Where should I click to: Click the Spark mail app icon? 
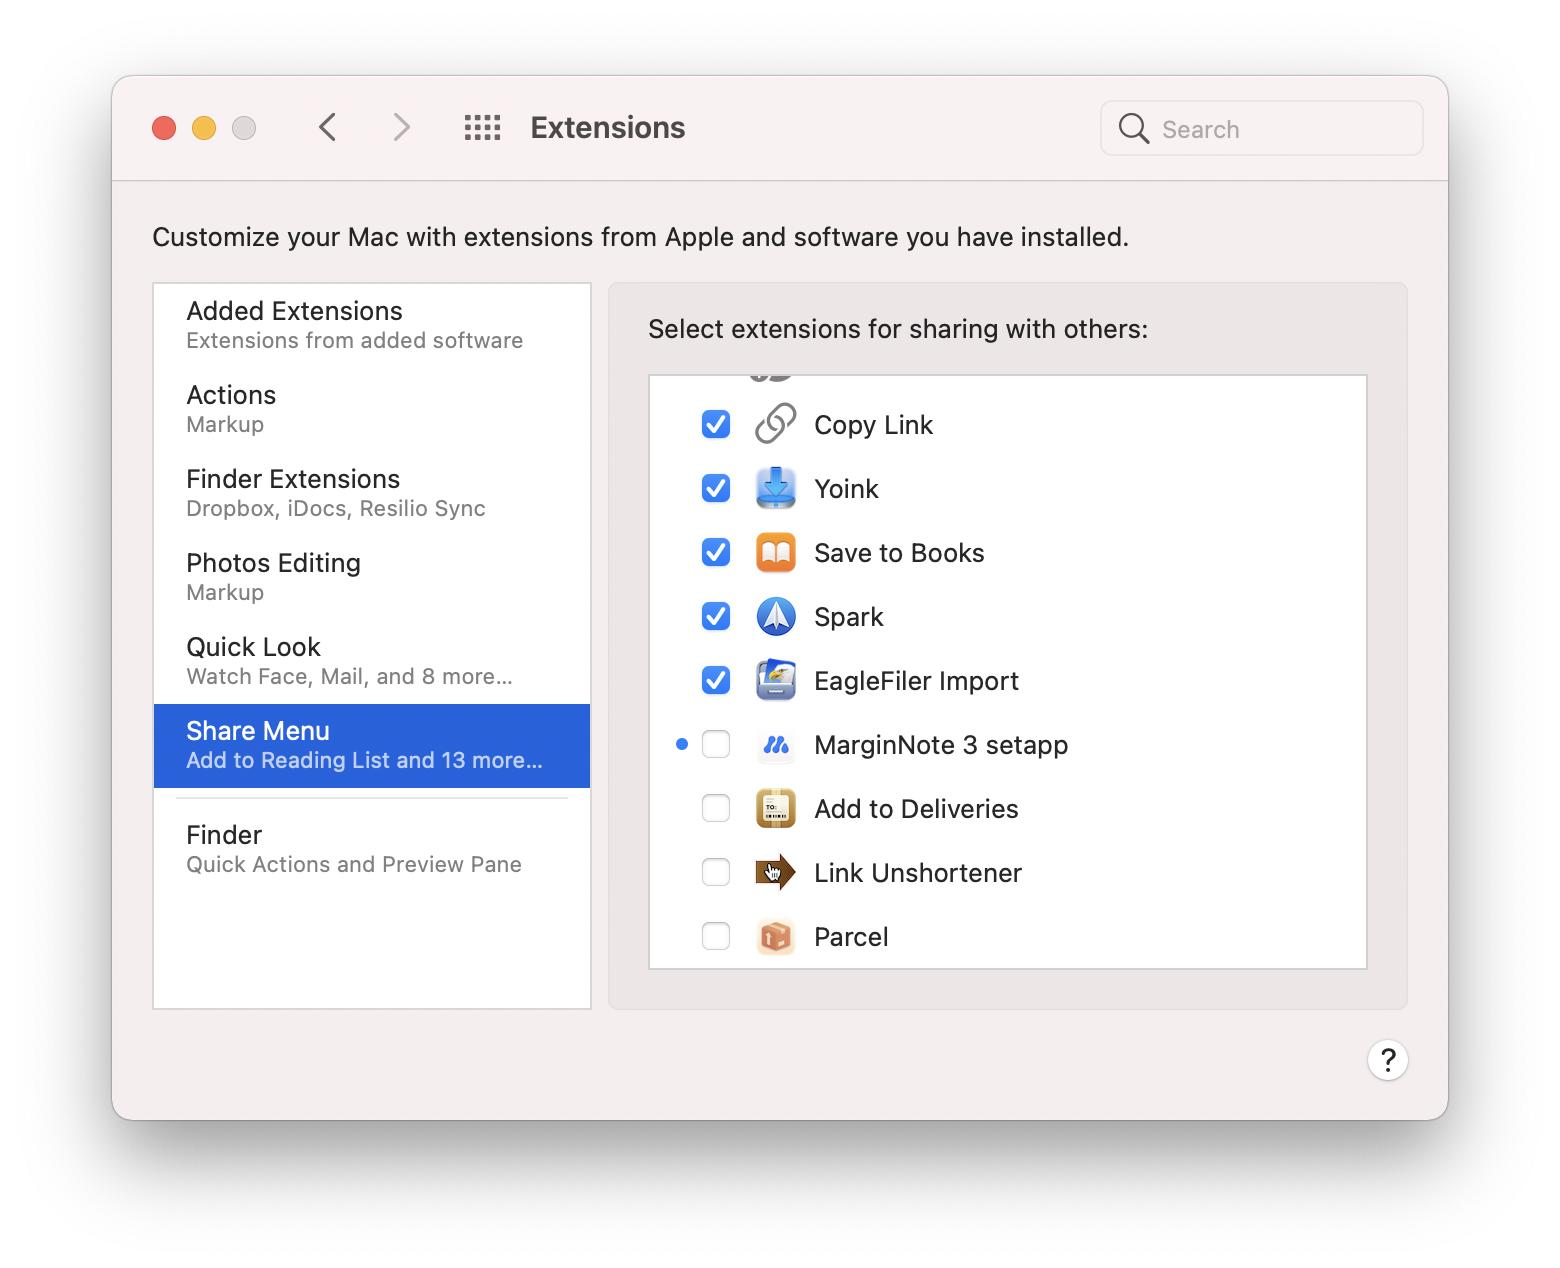pos(775,616)
